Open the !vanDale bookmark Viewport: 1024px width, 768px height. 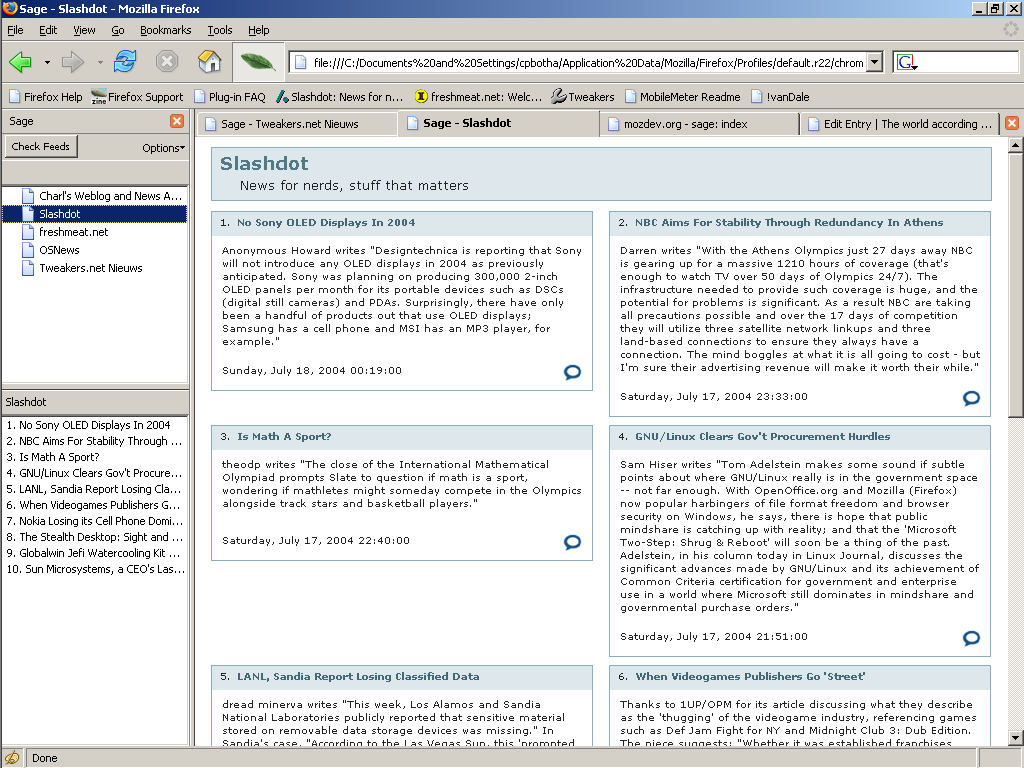[780, 97]
